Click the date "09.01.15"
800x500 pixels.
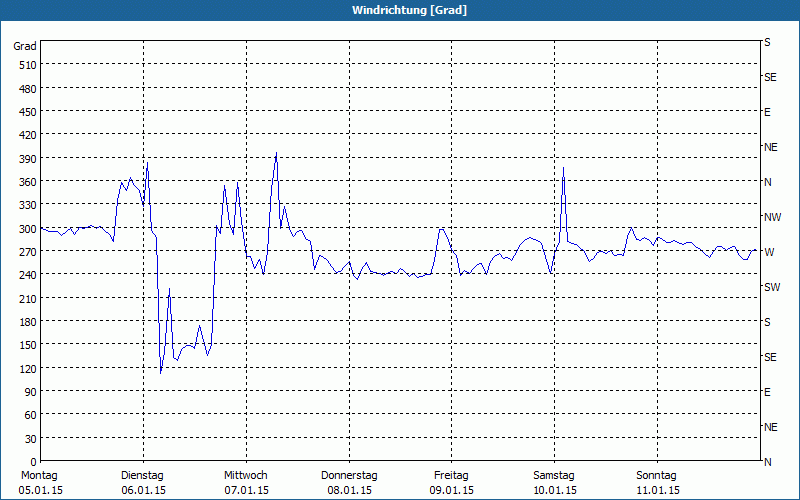point(452,491)
